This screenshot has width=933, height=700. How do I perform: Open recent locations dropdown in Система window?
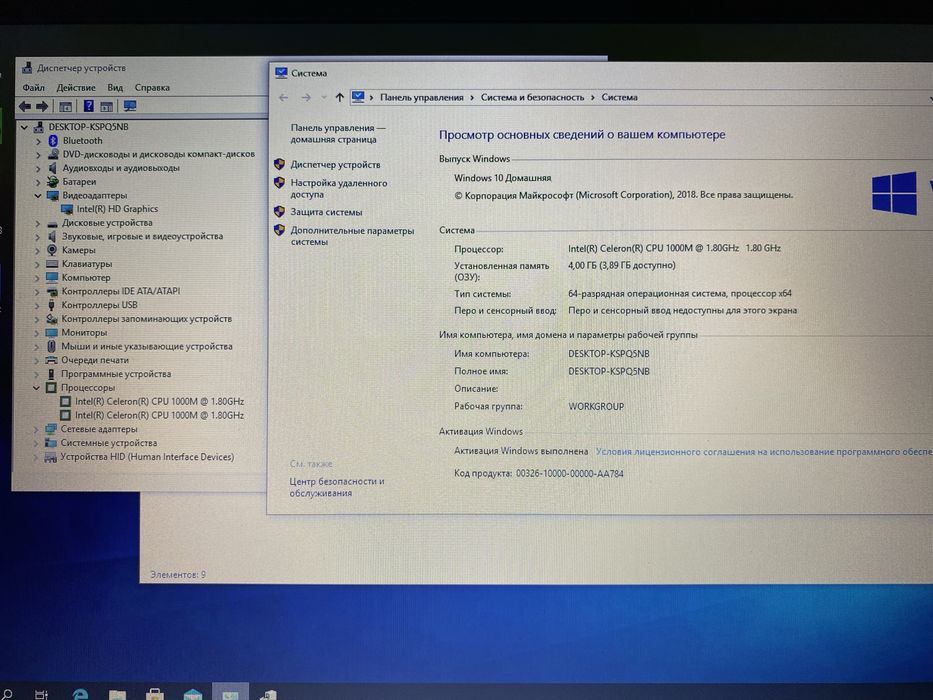(324, 97)
